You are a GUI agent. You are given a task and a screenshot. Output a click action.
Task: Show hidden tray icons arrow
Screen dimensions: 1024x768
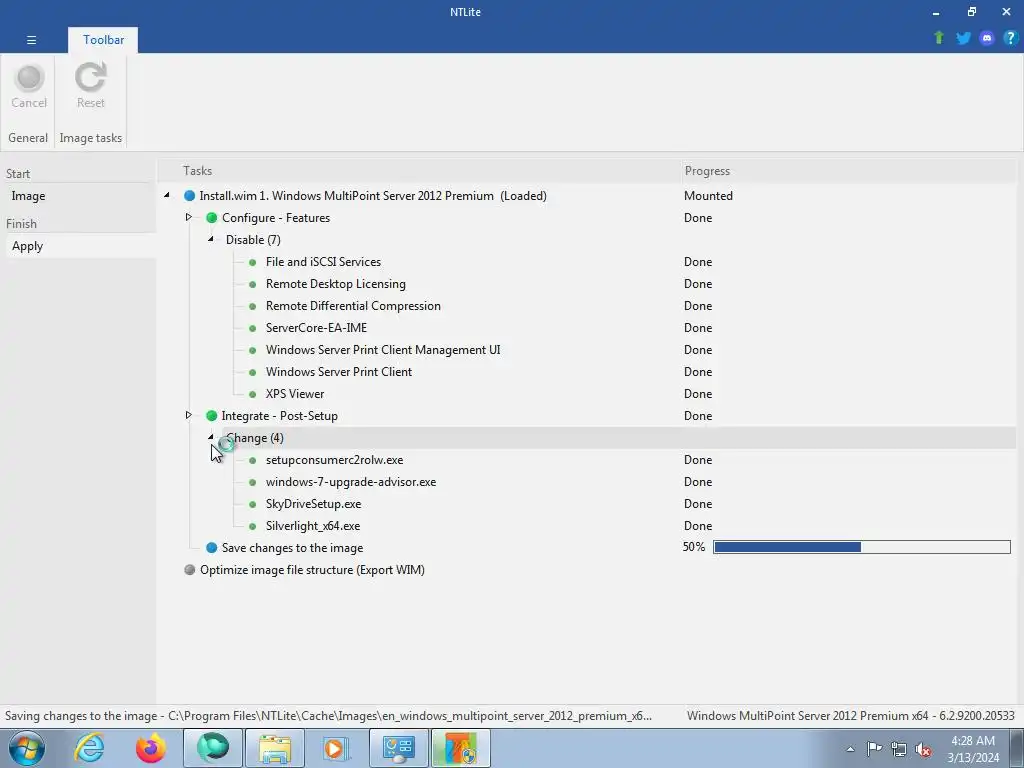pos(850,750)
